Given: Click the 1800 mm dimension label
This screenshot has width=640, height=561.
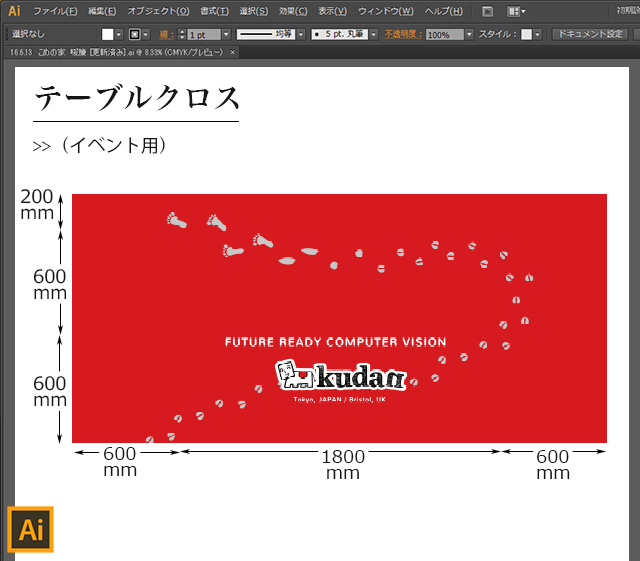Looking at the screenshot, I should (343, 465).
